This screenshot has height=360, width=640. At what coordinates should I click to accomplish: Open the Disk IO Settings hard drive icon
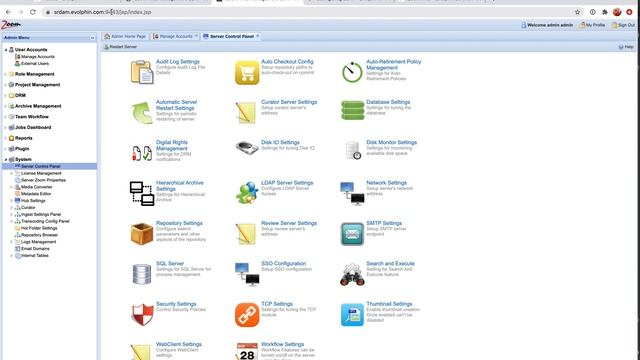pyautogui.click(x=247, y=147)
